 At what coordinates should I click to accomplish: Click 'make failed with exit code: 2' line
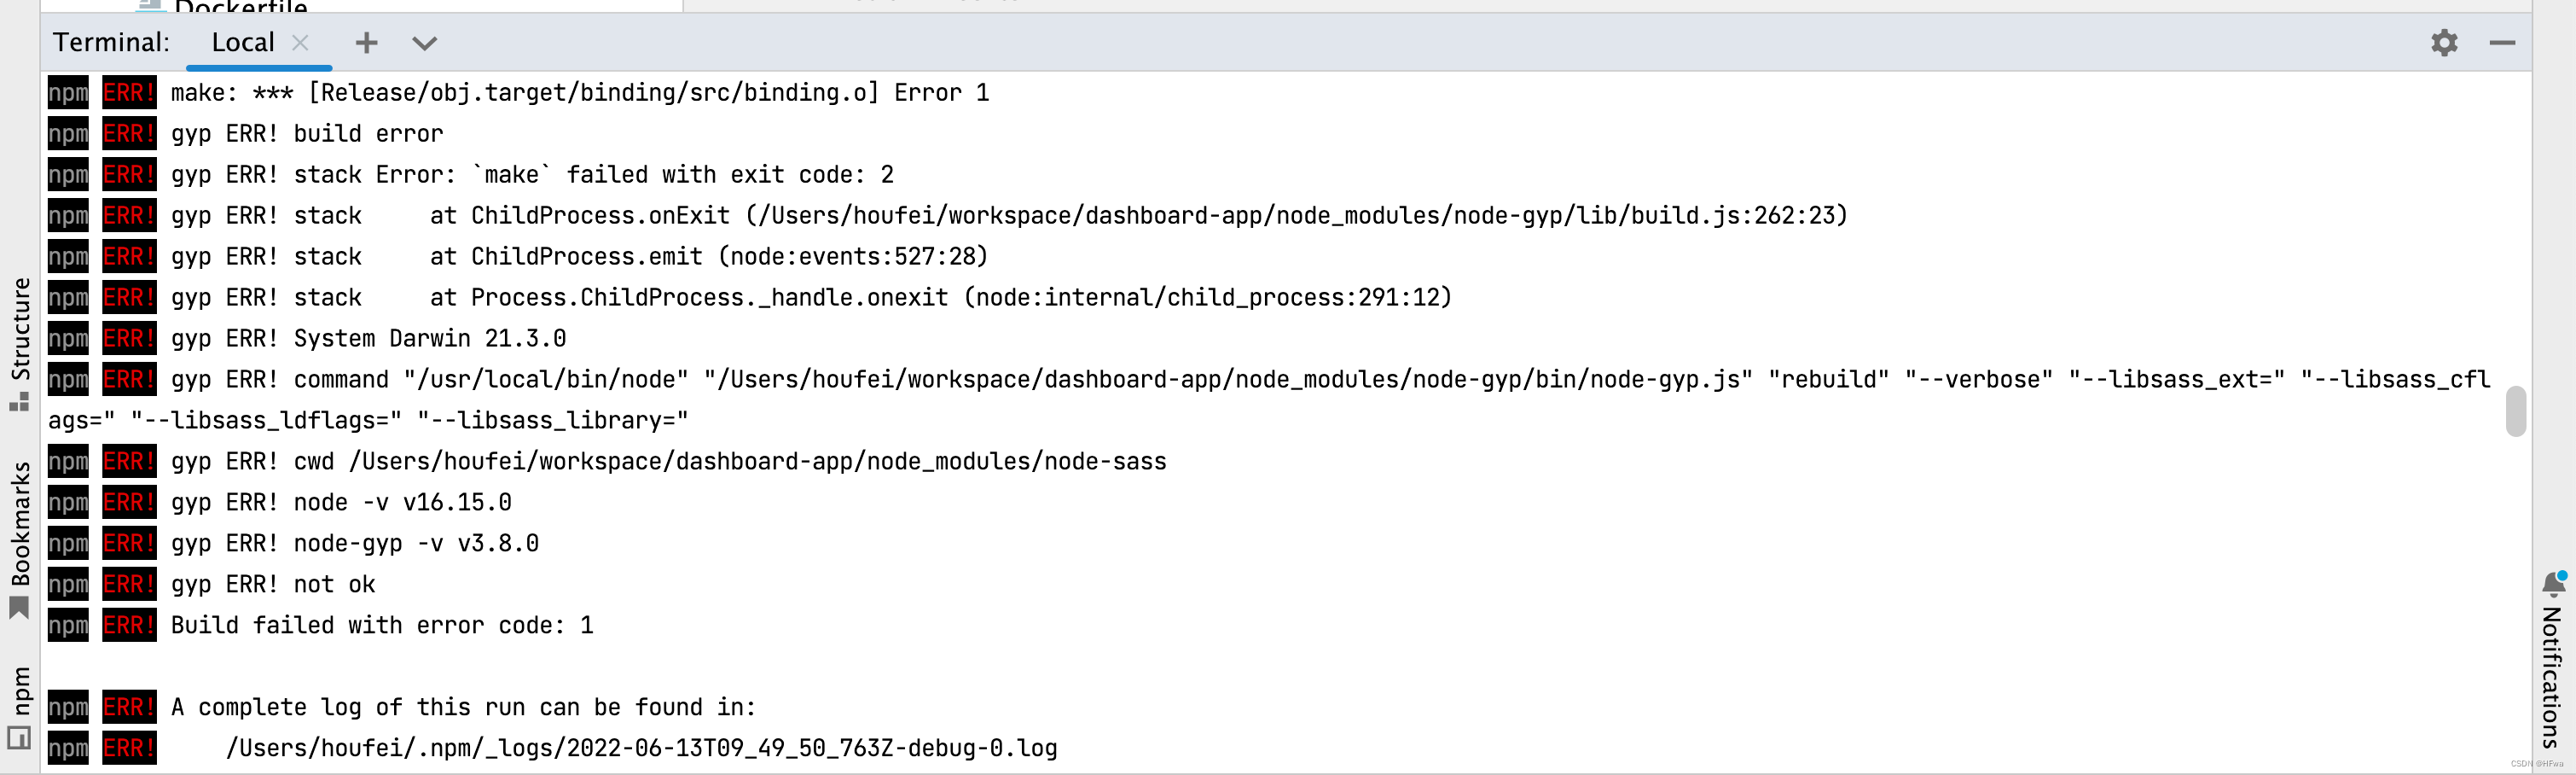pyautogui.click(x=532, y=175)
